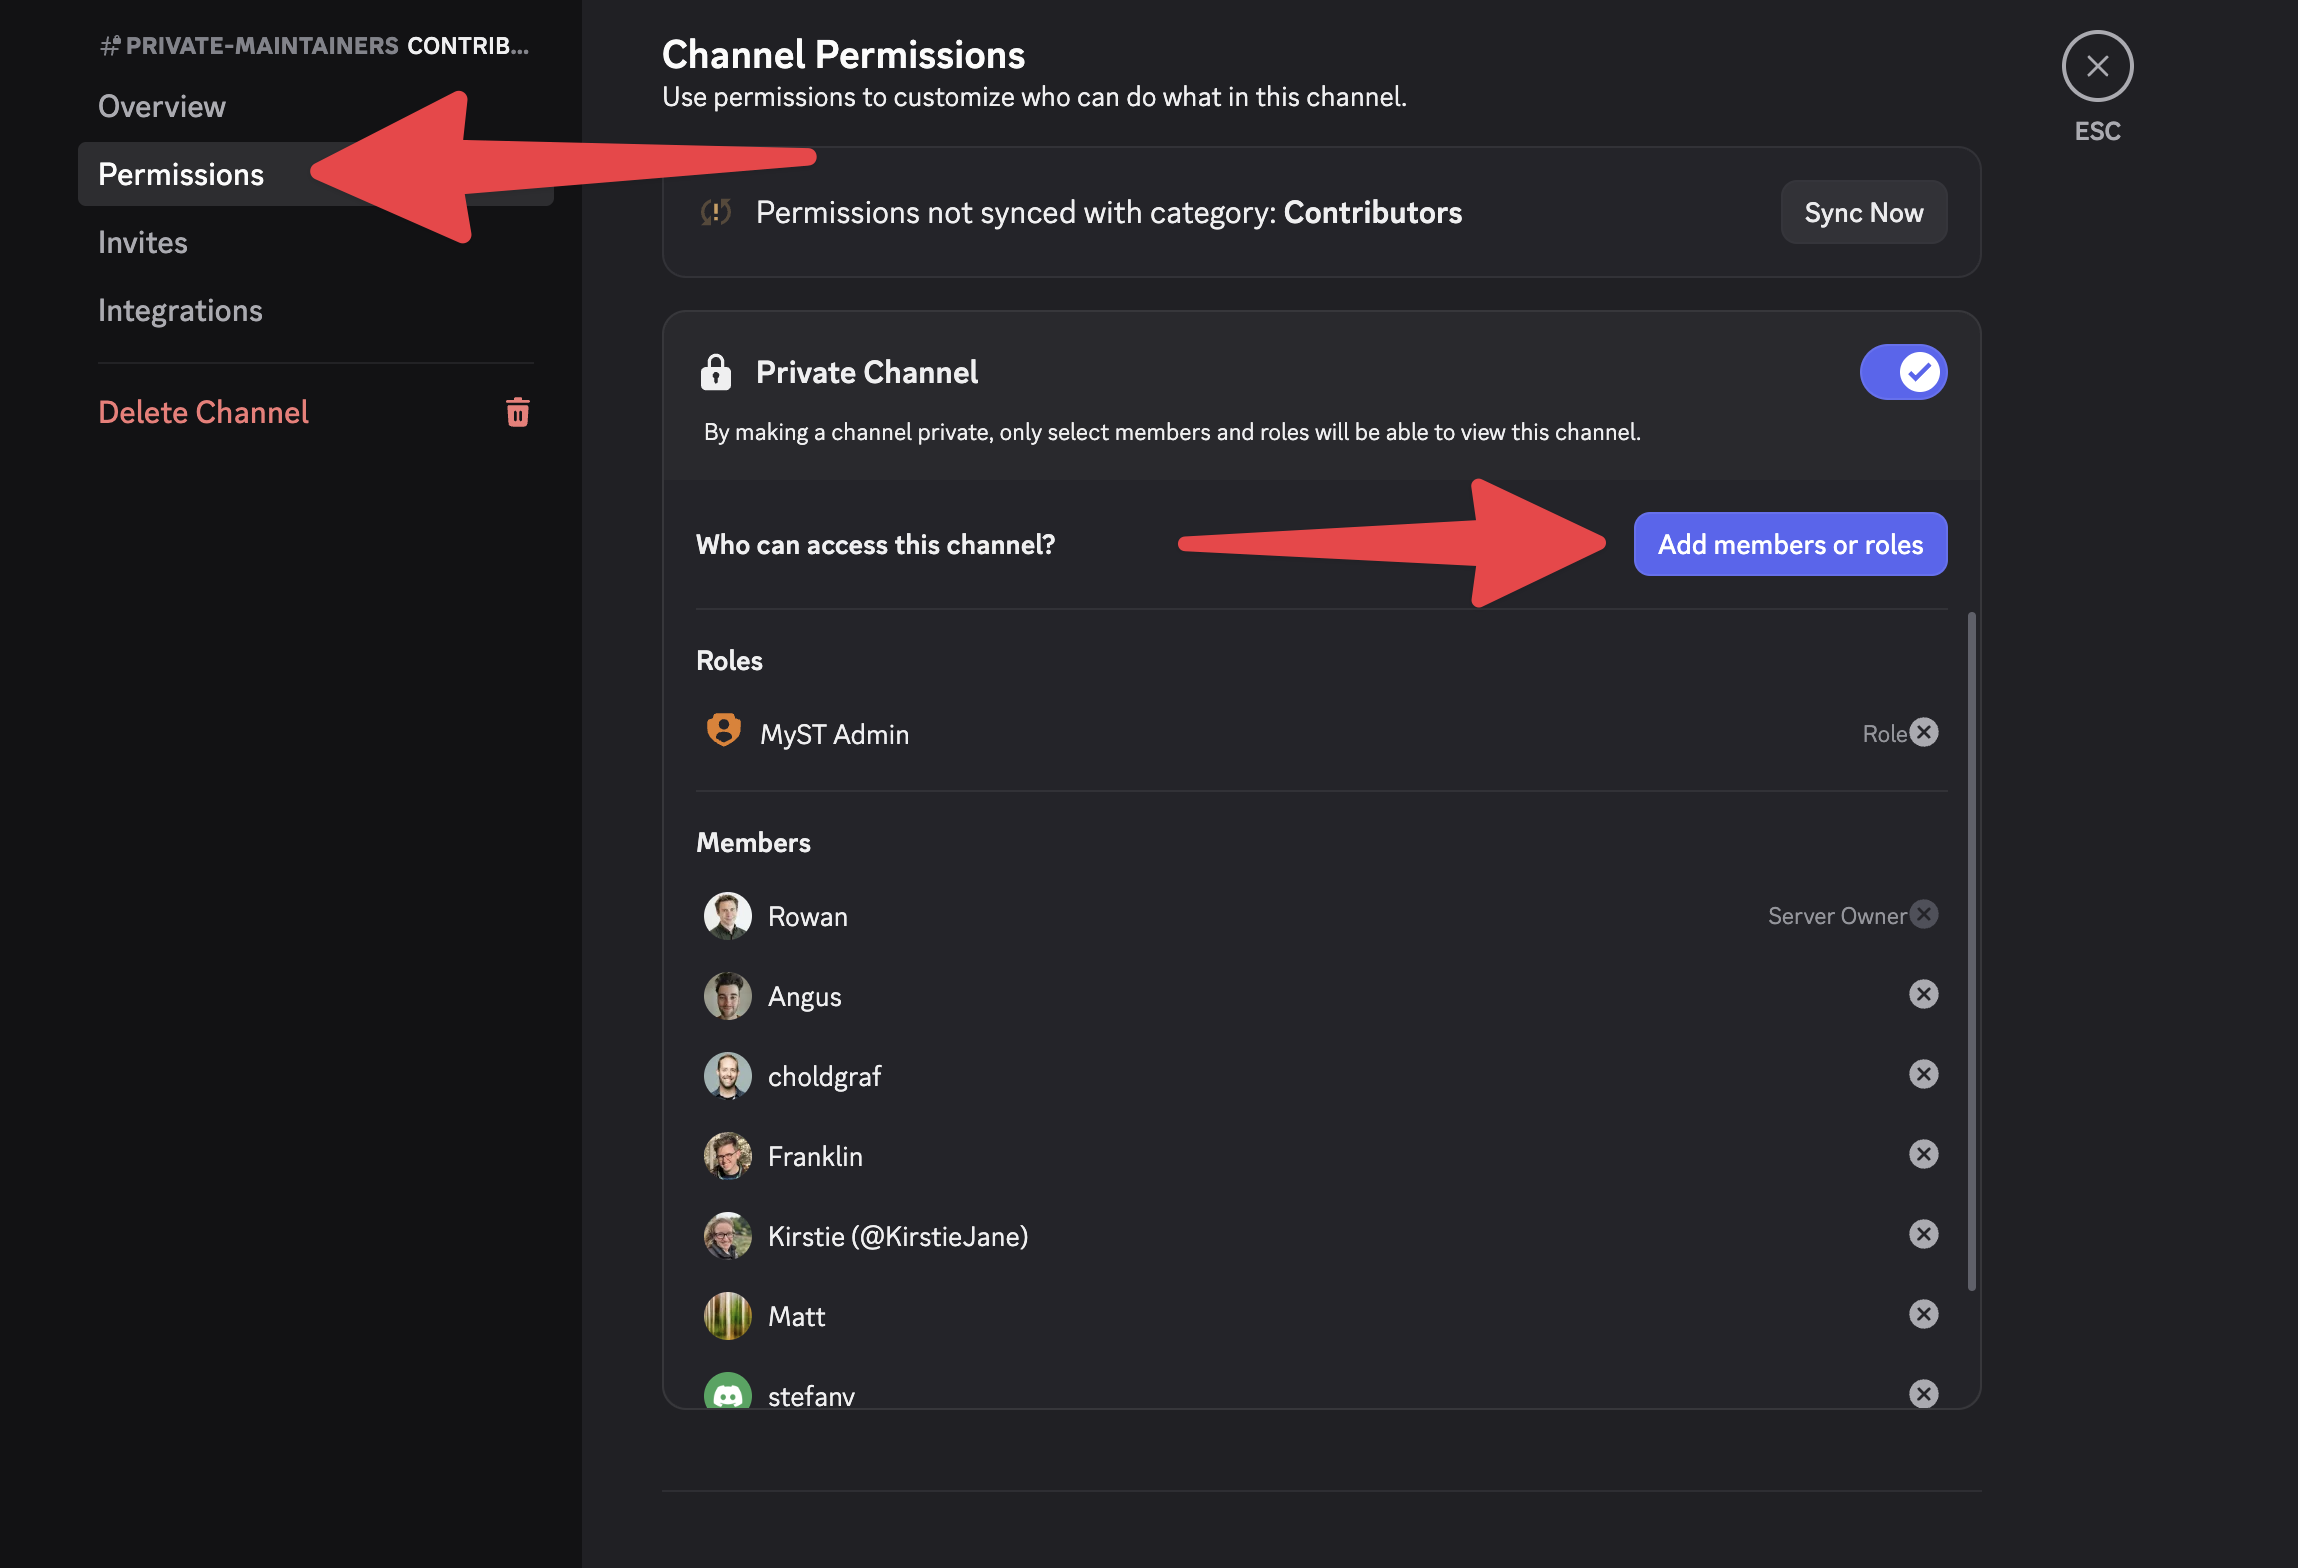Remove Angus from channel access
The height and width of the screenshot is (1568, 2298).
point(1923,994)
